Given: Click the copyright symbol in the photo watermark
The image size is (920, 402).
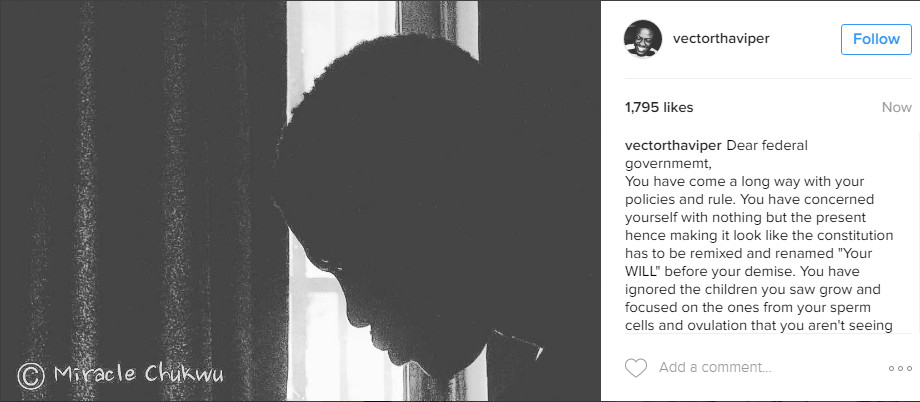Looking at the screenshot, I should click(31, 376).
